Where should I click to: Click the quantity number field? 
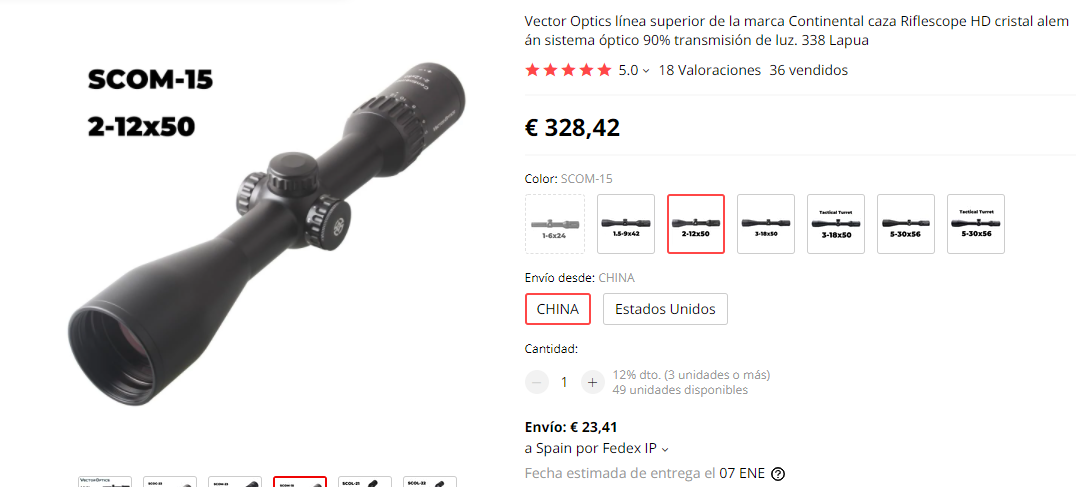pyautogui.click(x=564, y=382)
